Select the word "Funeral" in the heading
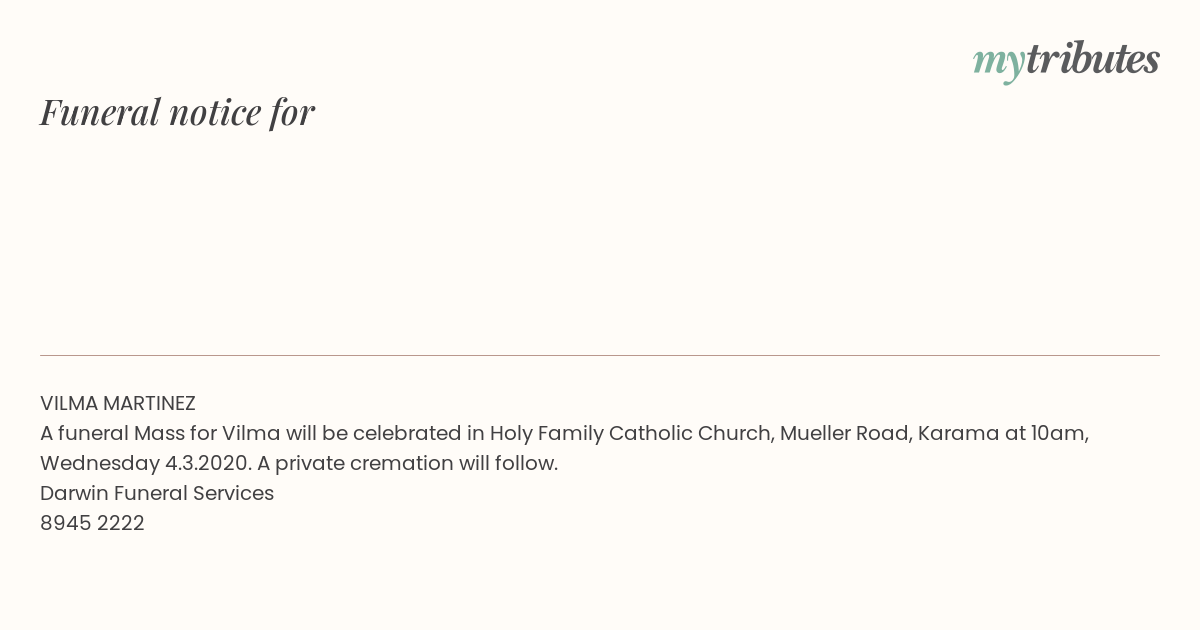The width and height of the screenshot is (1200, 630). coord(100,112)
